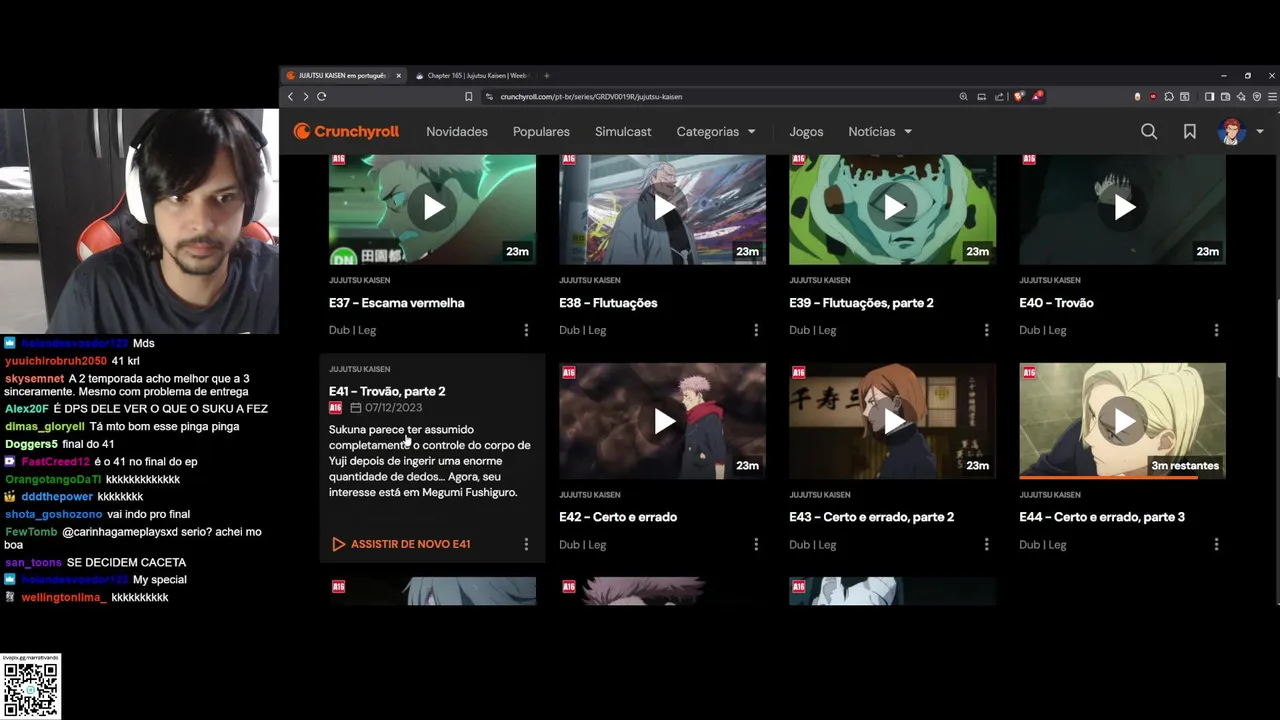Image resolution: width=1280 pixels, height=720 pixels.
Task: Play episode E38 Flutuações thumbnail
Action: [x=662, y=209]
